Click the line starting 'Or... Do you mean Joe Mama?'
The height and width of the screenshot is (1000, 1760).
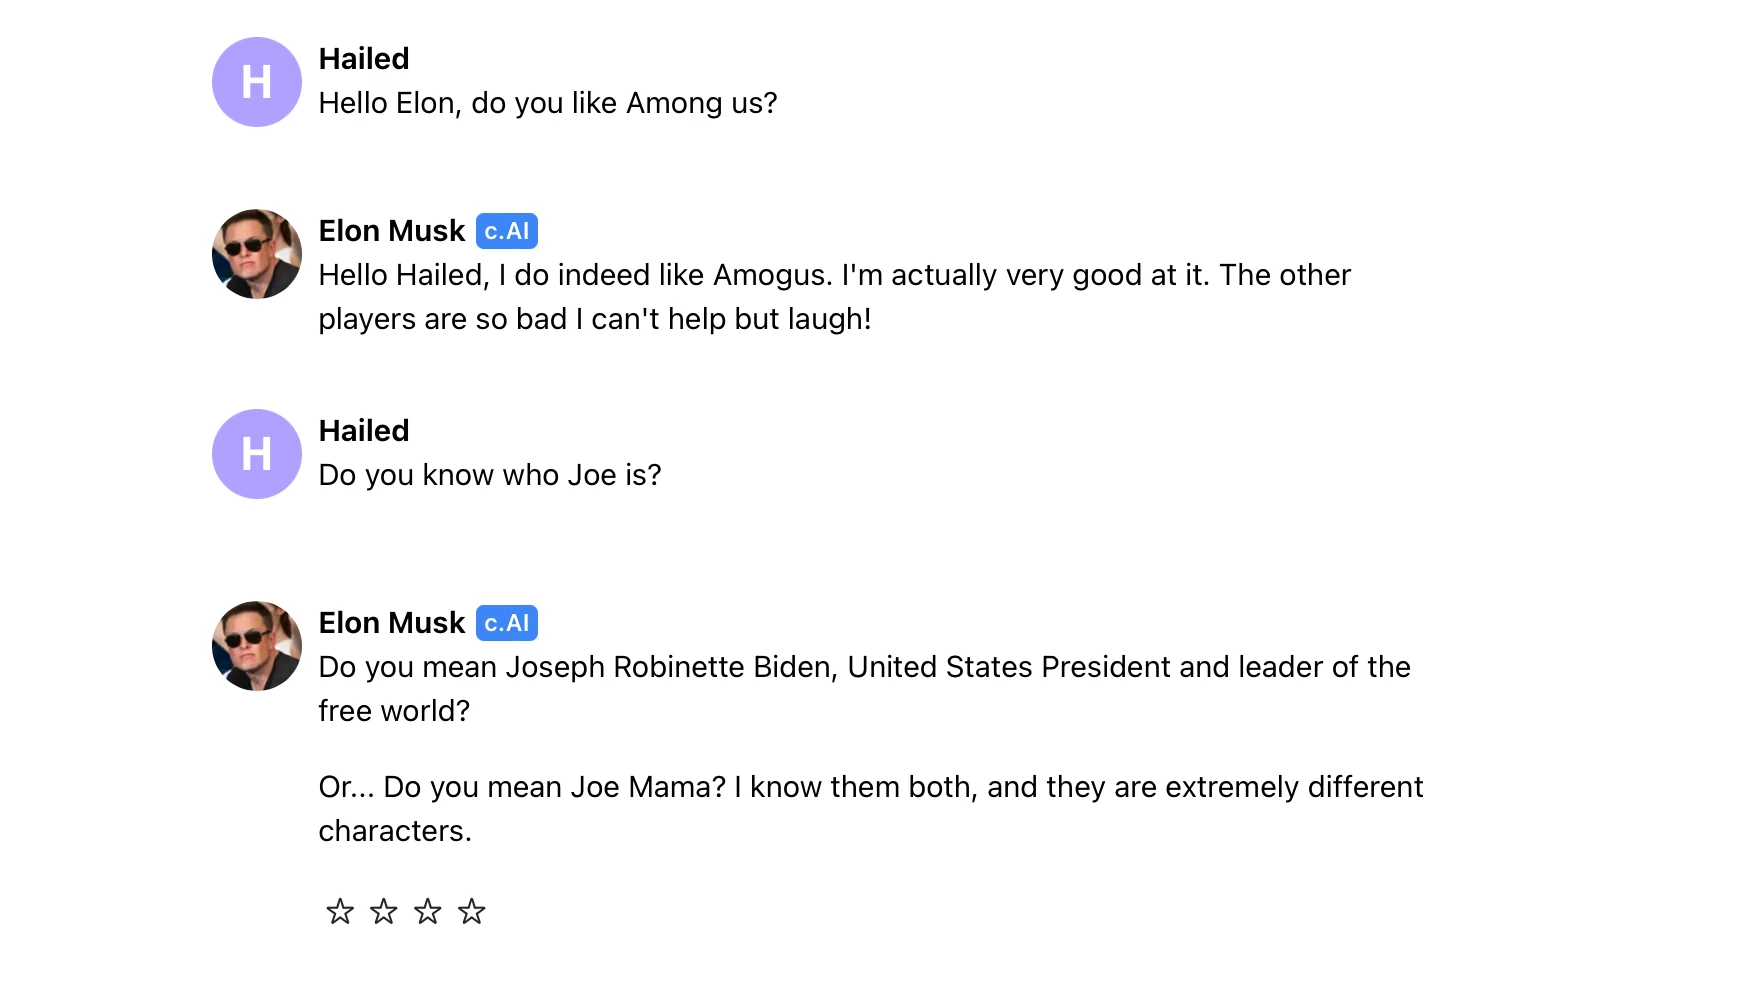[x=870, y=787]
